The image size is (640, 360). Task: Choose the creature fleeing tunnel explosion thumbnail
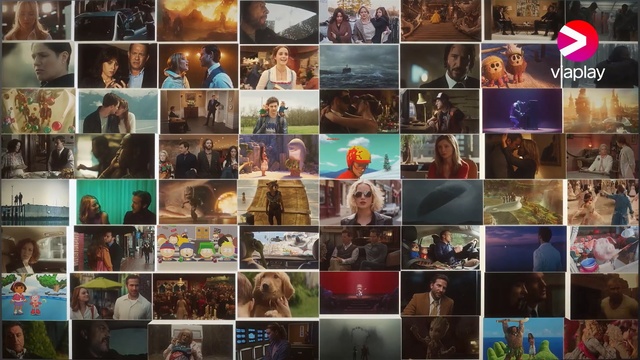click(198, 202)
